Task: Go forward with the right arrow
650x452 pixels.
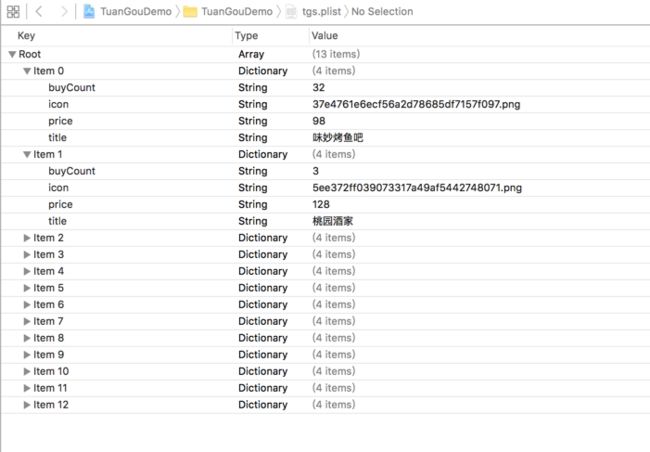Action: tap(64, 11)
